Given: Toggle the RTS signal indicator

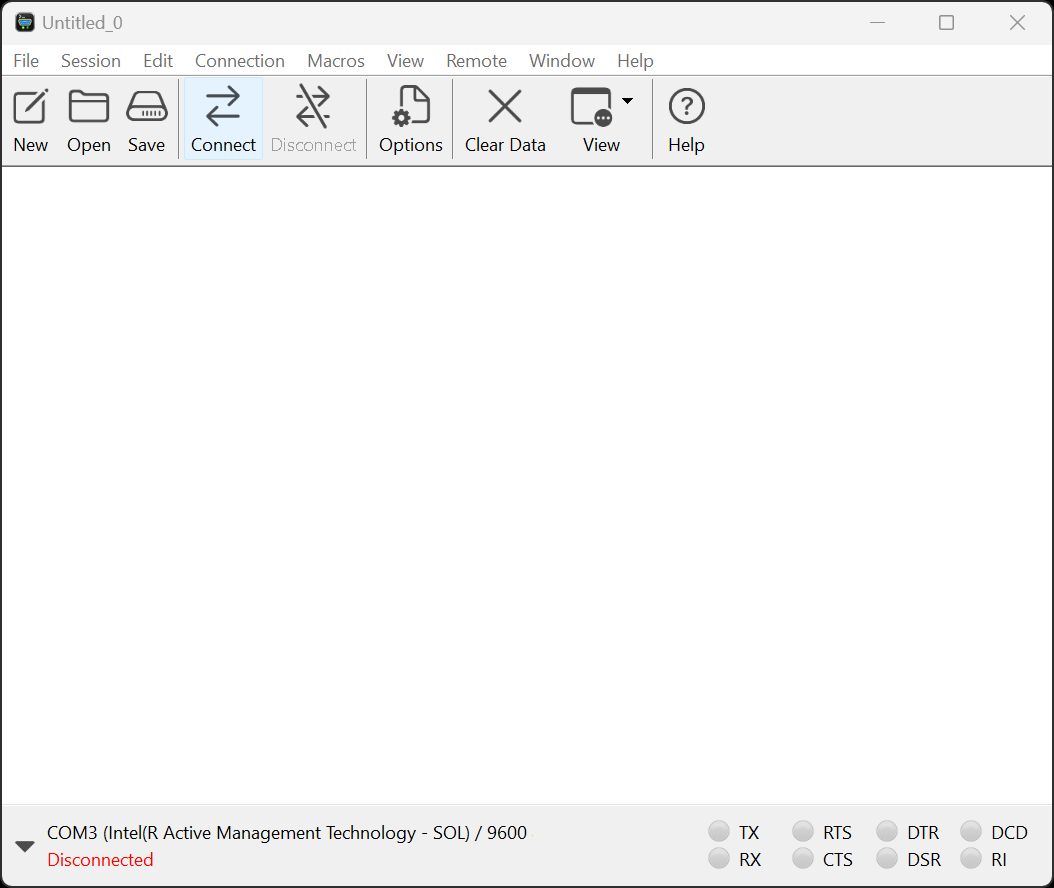Looking at the screenshot, I should [x=803, y=831].
